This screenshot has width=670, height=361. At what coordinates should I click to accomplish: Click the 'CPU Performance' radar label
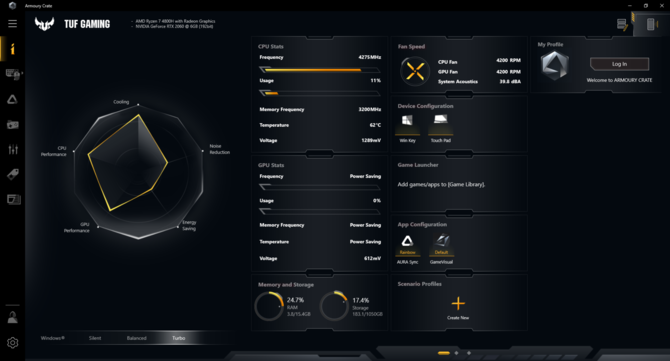tap(54, 151)
